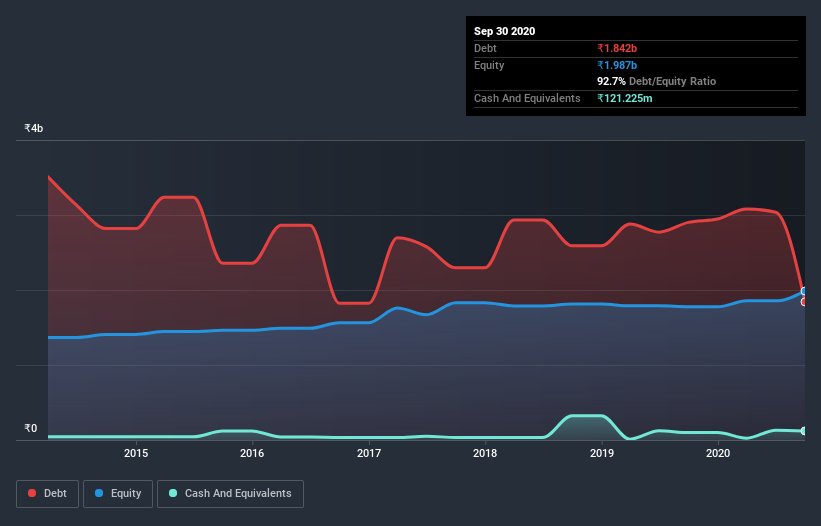Click the ₹0 y-axis label
This screenshot has height=526, width=821.
point(30,428)
